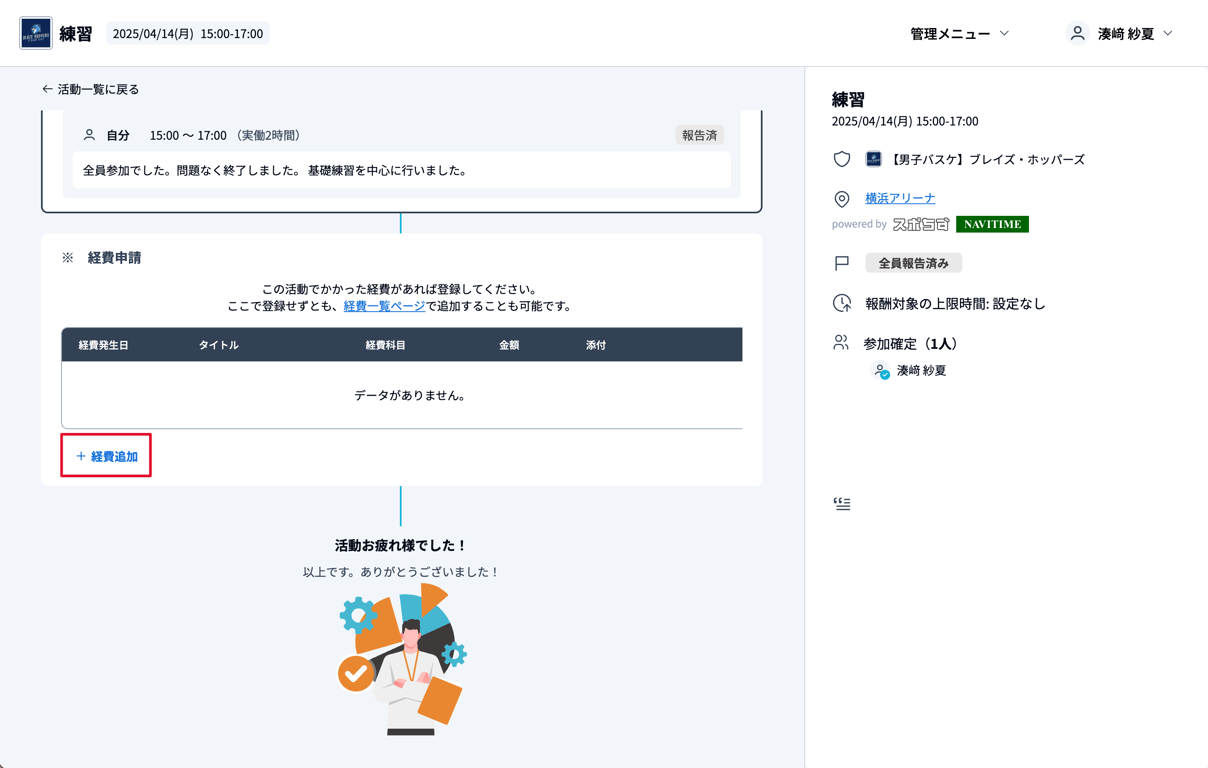
Task: Click the 経費追加 button
Action: pyautogui.click(x=106, y=456)
